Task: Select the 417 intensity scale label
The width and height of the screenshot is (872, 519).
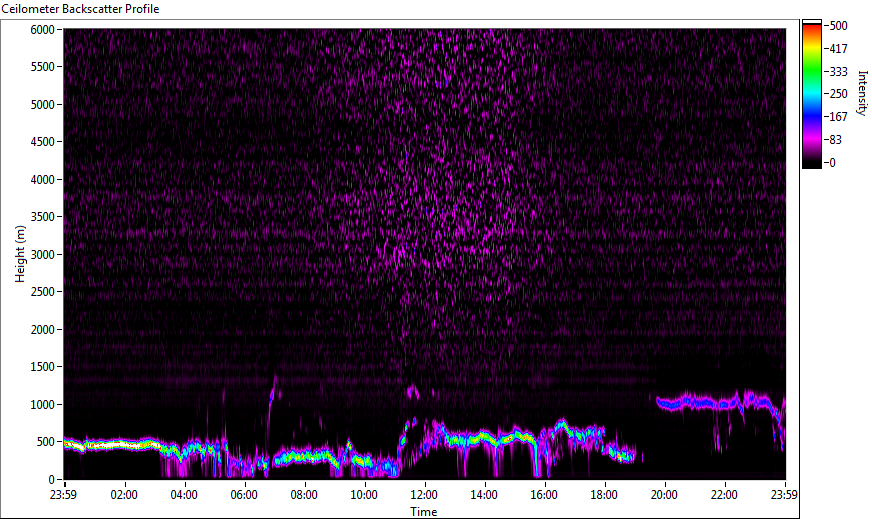Action: point(838,49)
